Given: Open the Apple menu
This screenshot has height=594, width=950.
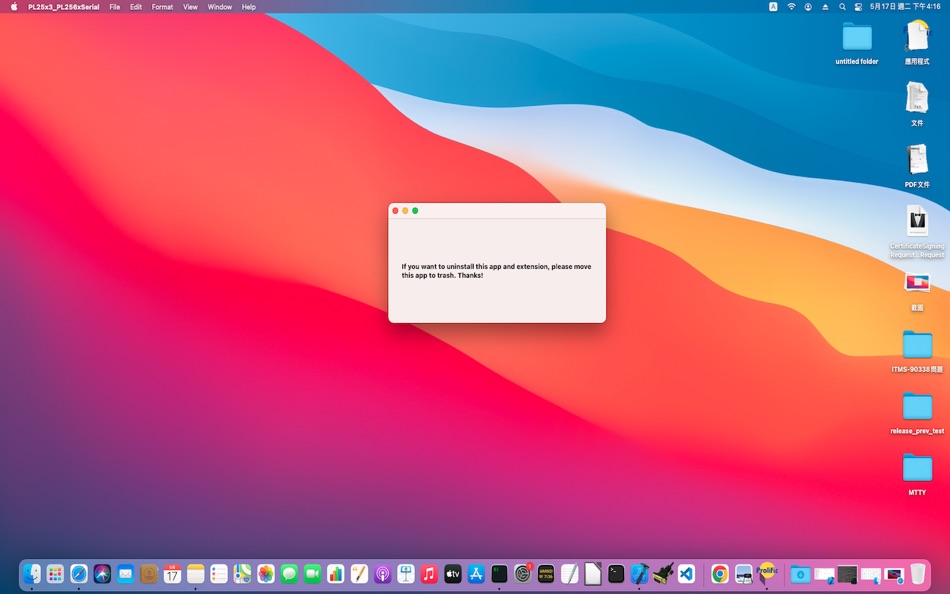Looking at the screenshot, I should tap(14, 7).
